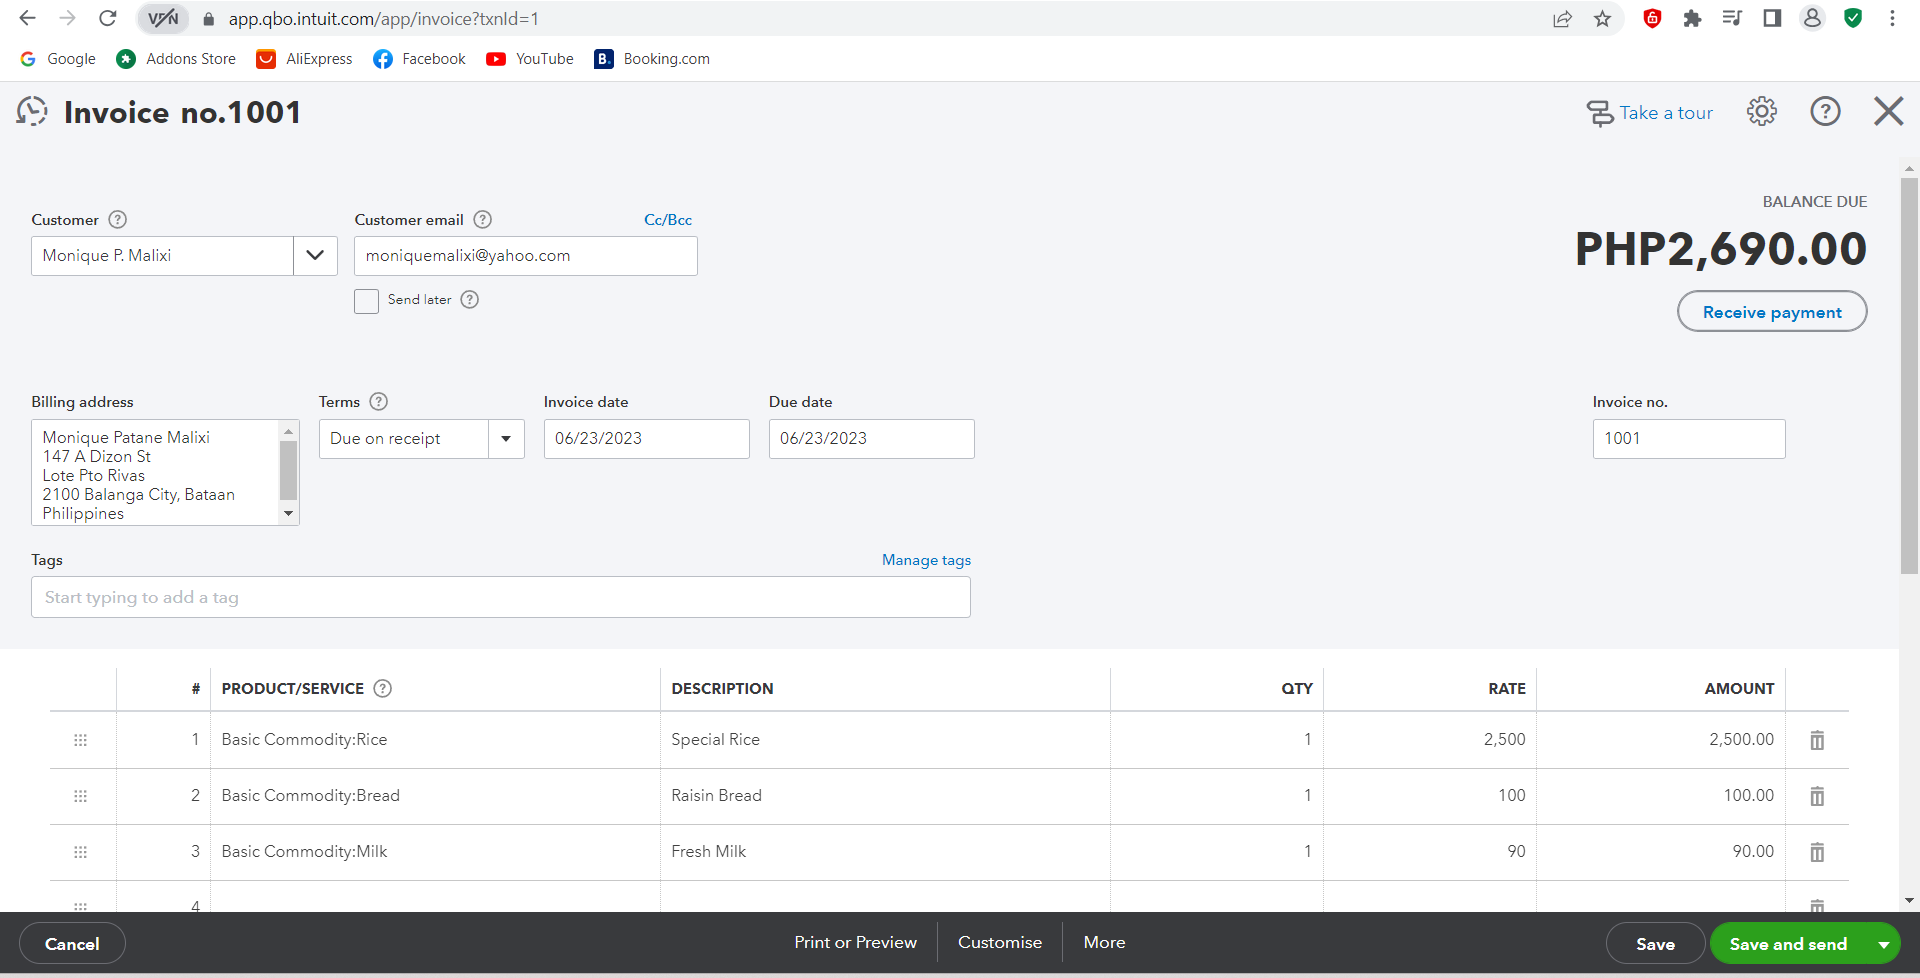Screen dimensions: 1920x978
Task: Click the Save and send button
Action: point(1788,944)
